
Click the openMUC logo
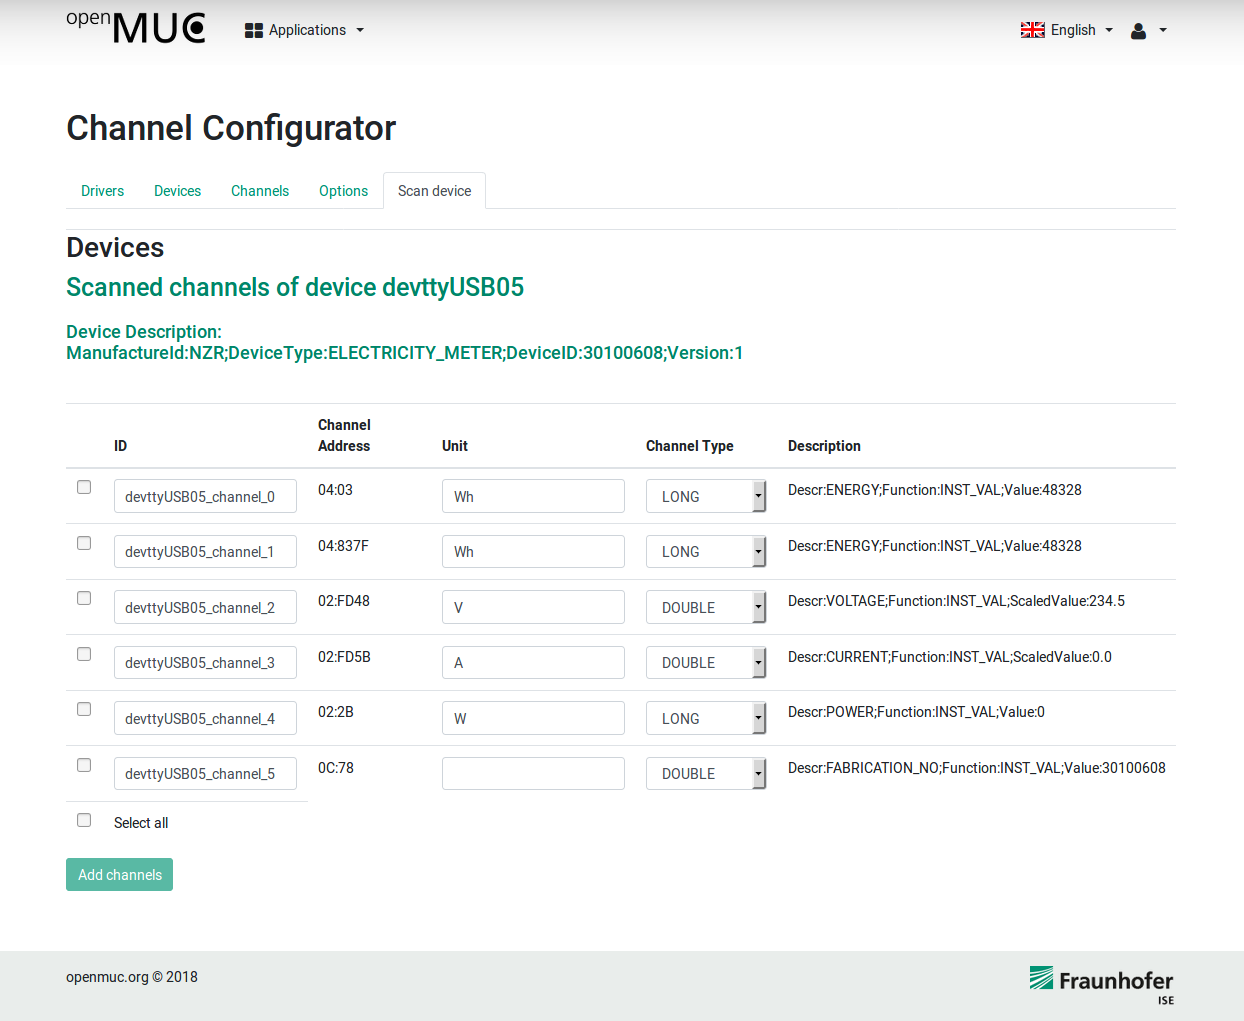coord(136,28)
